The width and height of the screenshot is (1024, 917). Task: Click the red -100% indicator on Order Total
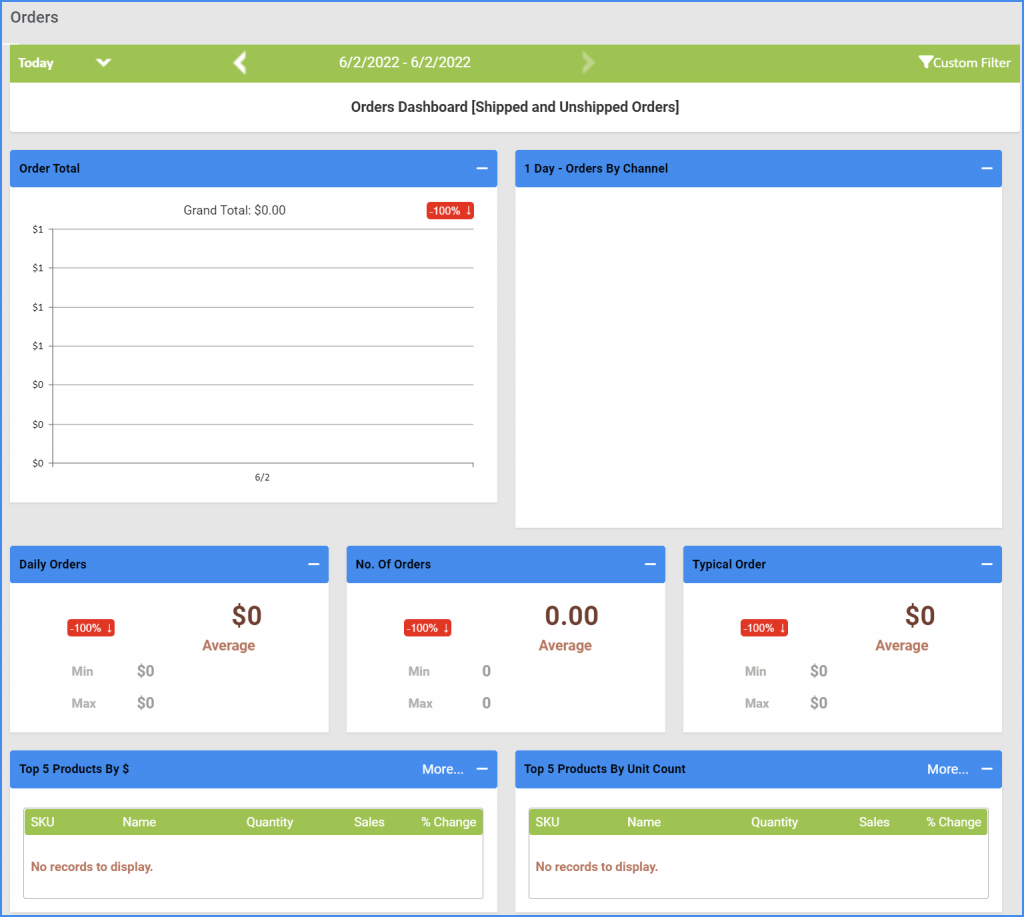450,210
